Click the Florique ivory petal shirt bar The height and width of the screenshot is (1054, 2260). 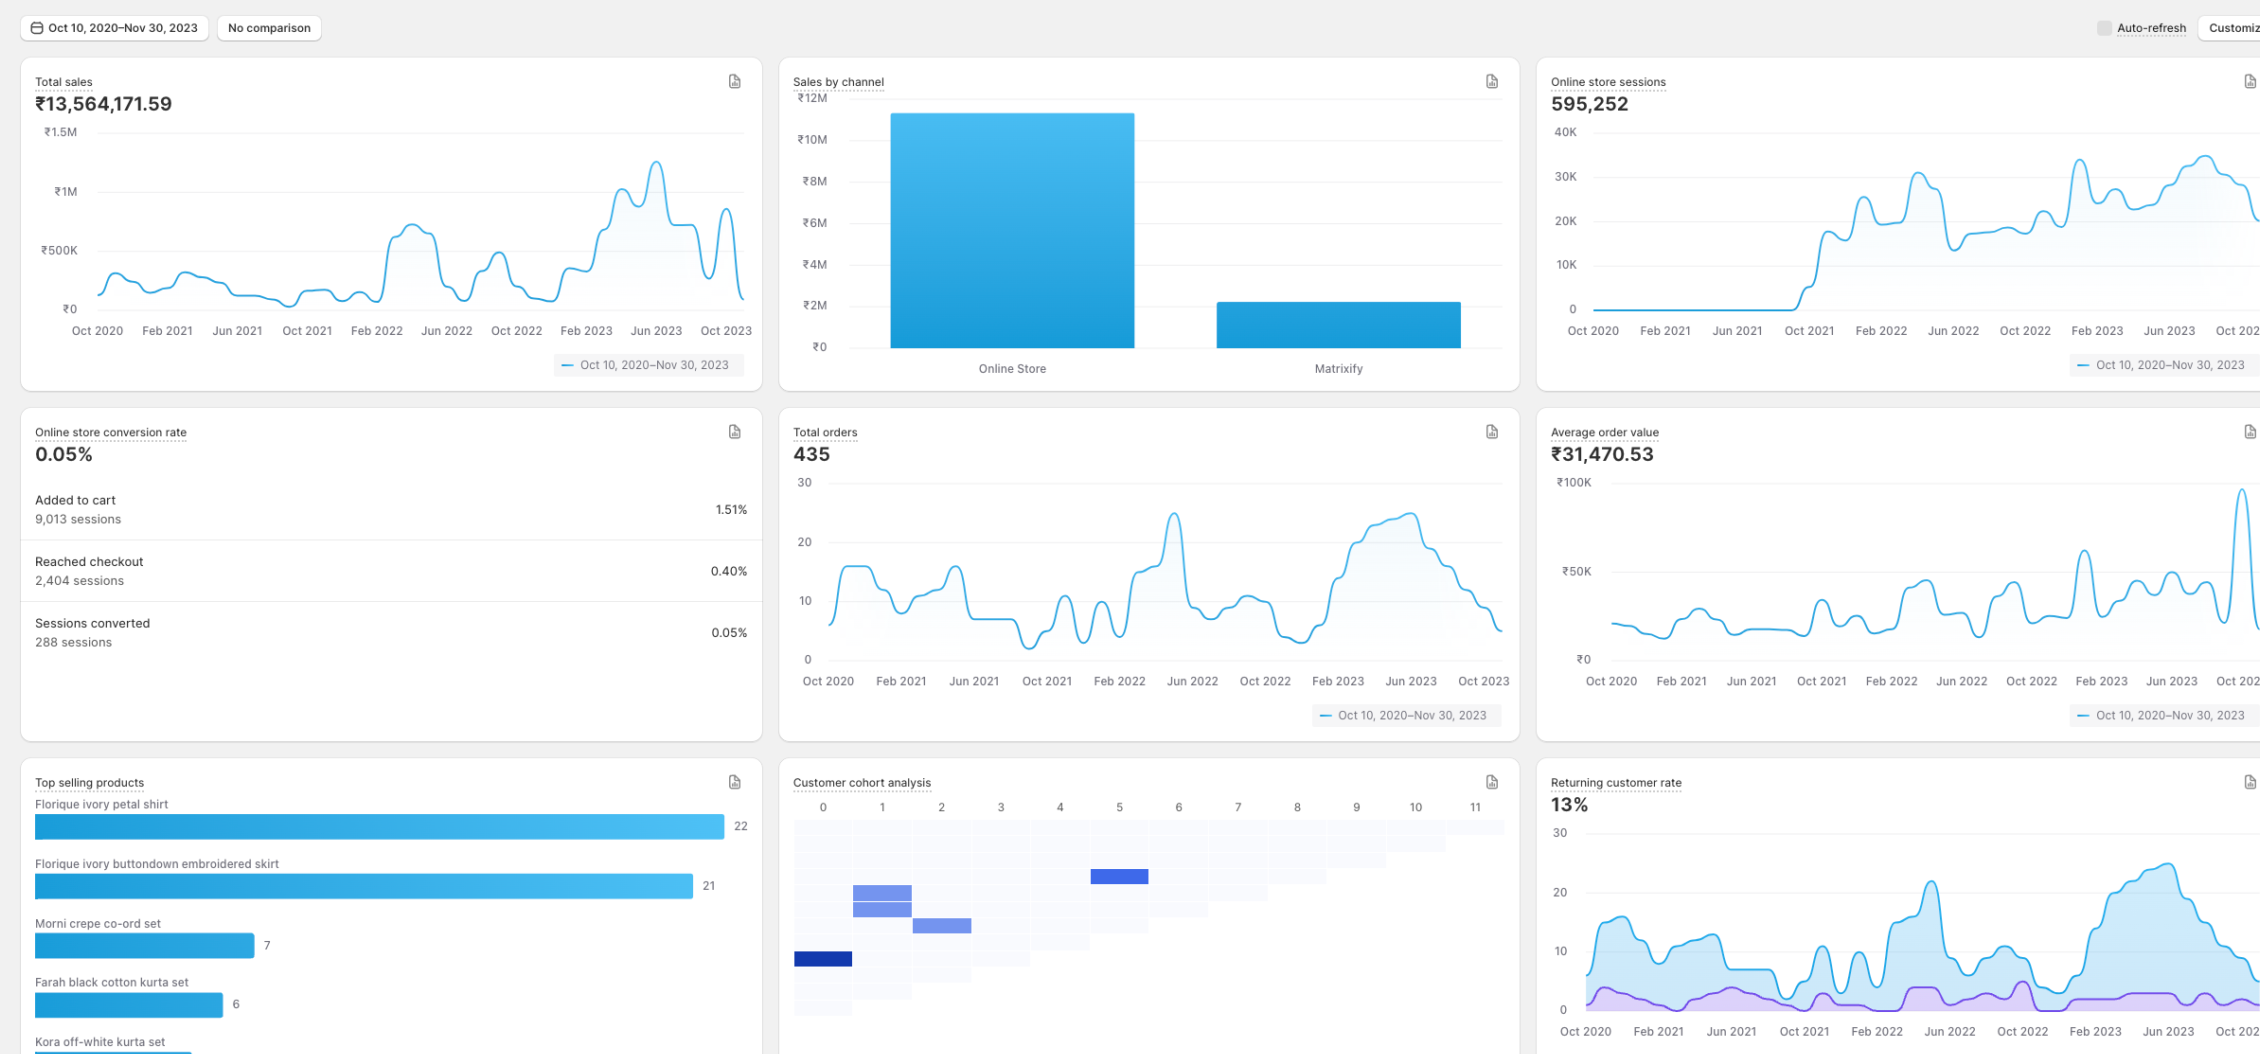[380, 827]
